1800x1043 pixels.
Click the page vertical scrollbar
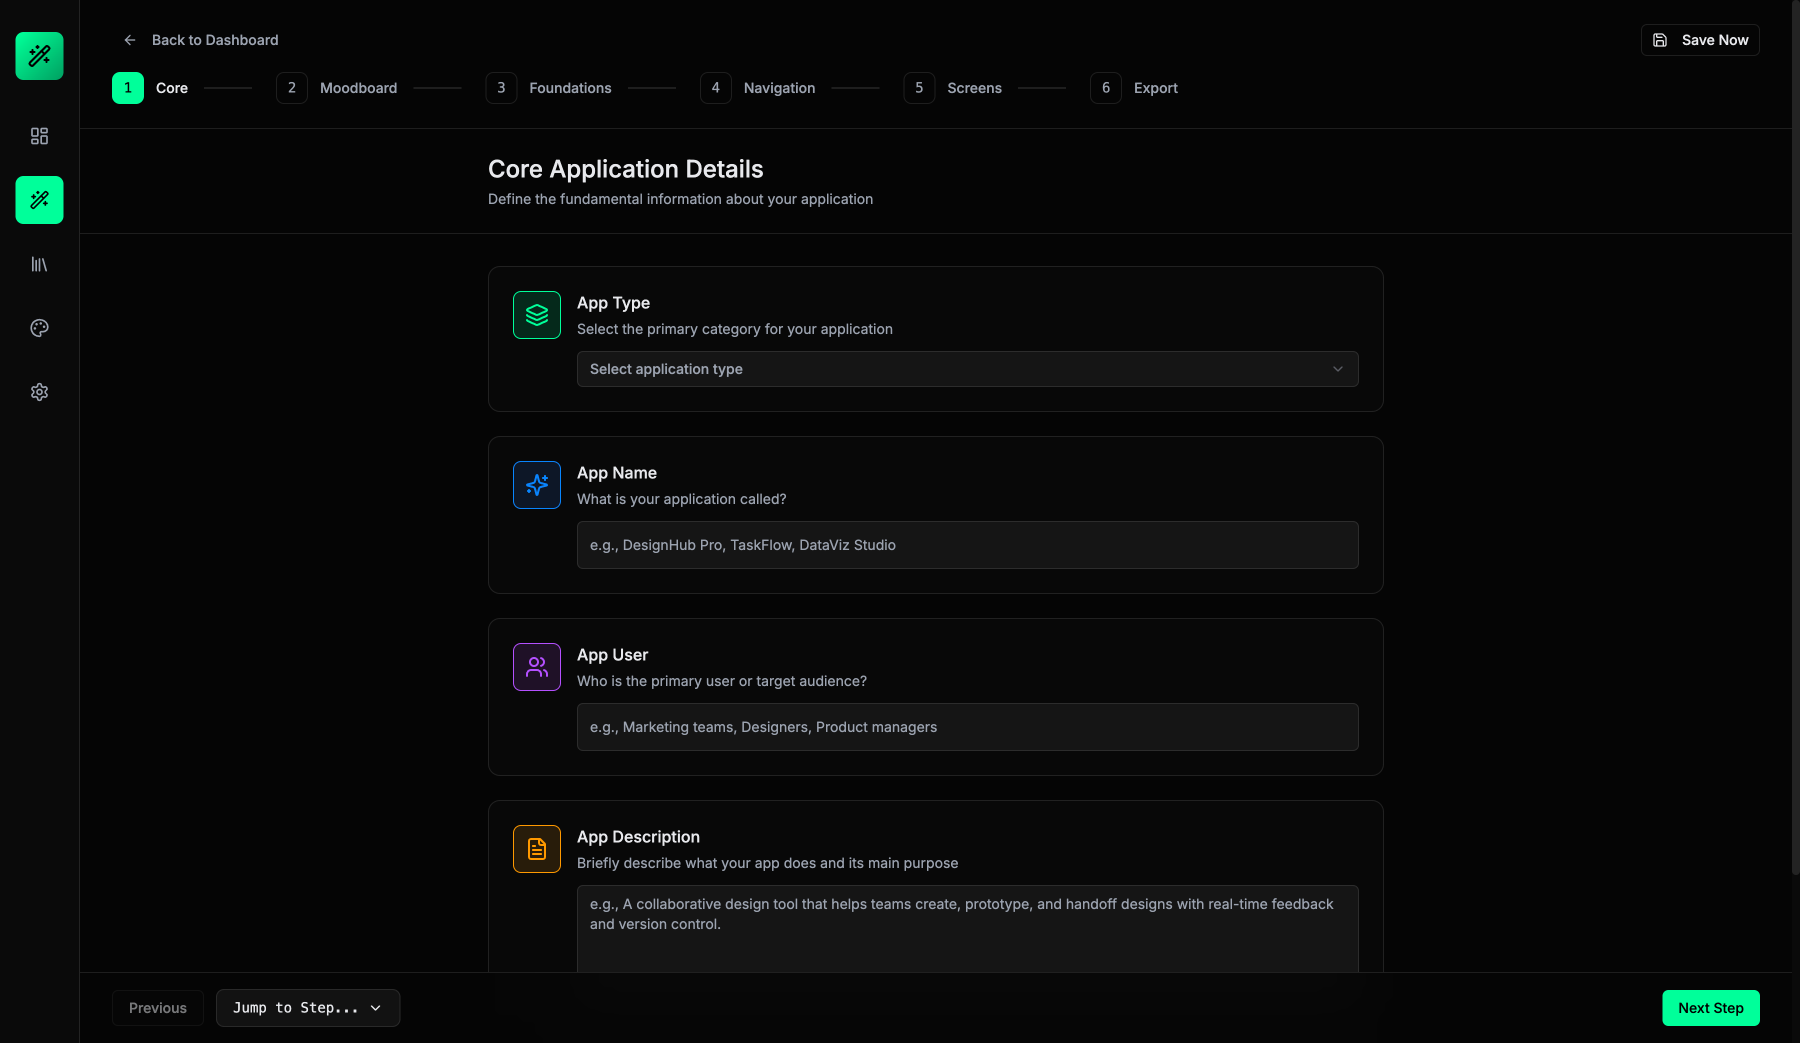coord(1795,440)
